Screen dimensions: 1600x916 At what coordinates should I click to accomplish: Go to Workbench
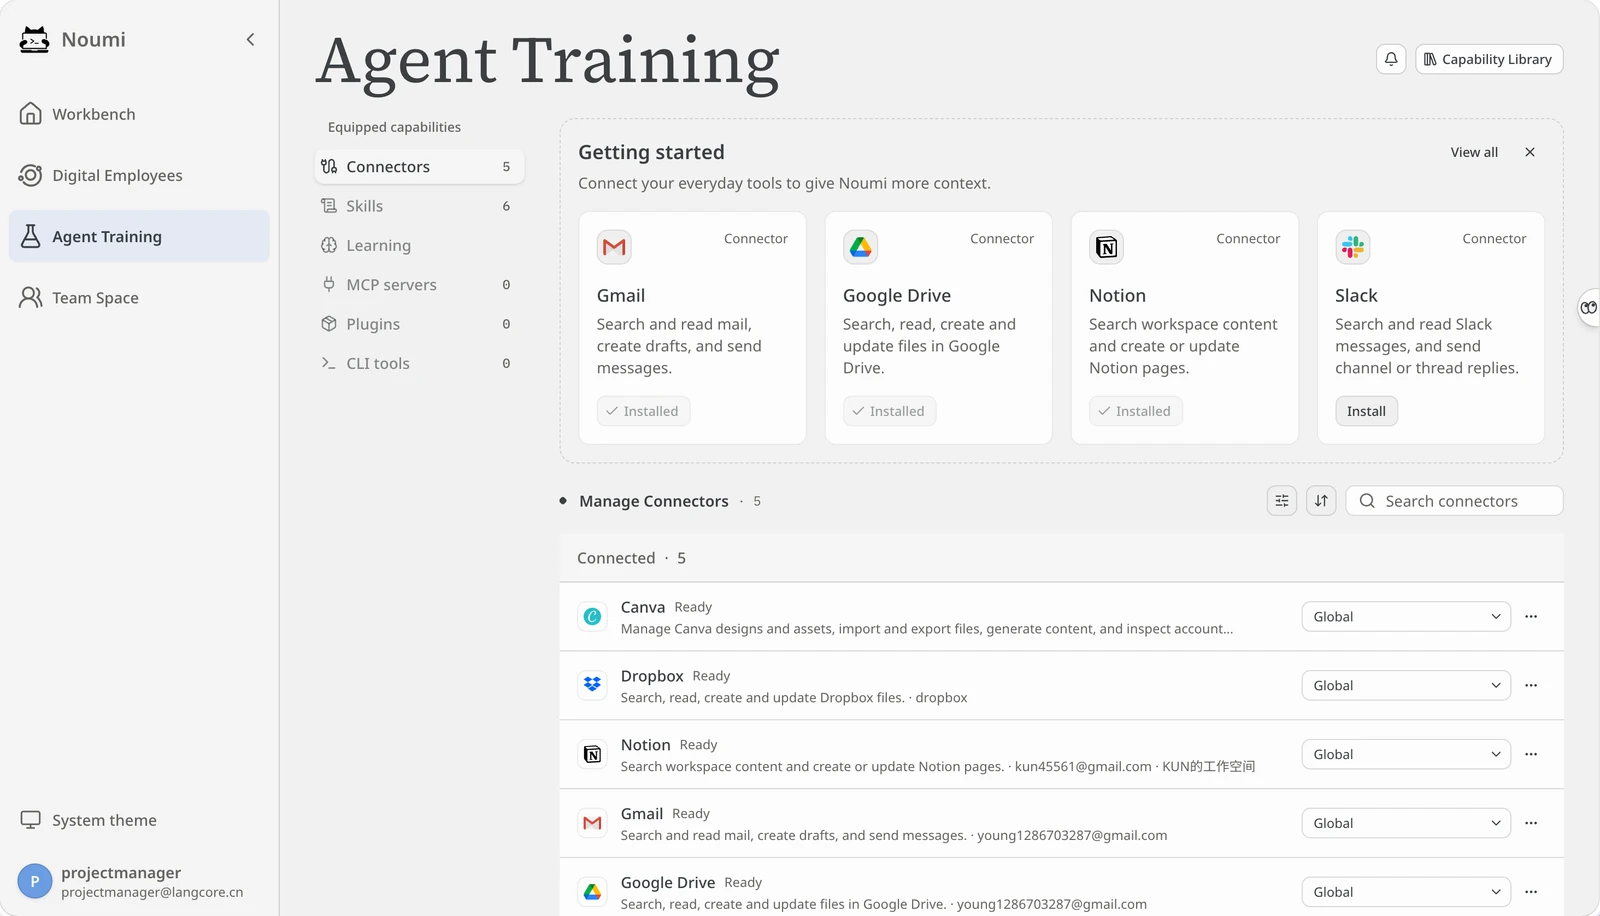tap(139, 114)
